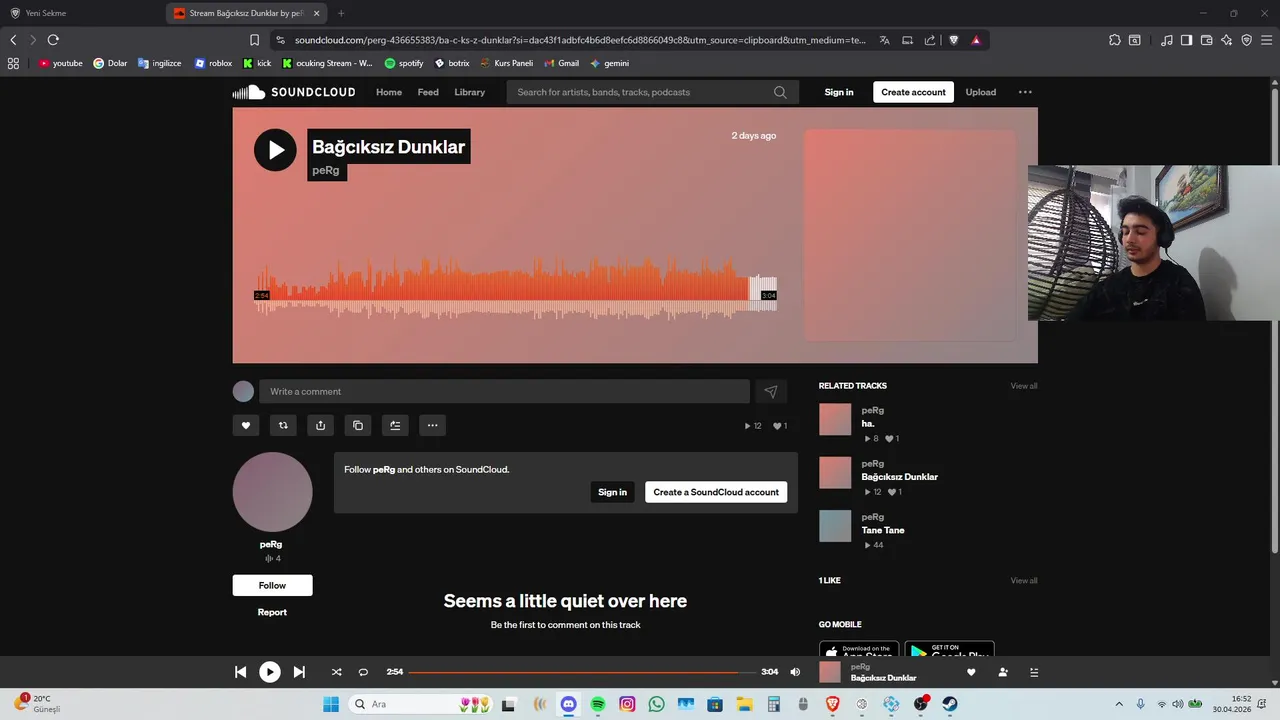Open the More options menu below the comment box

(432, 425)
